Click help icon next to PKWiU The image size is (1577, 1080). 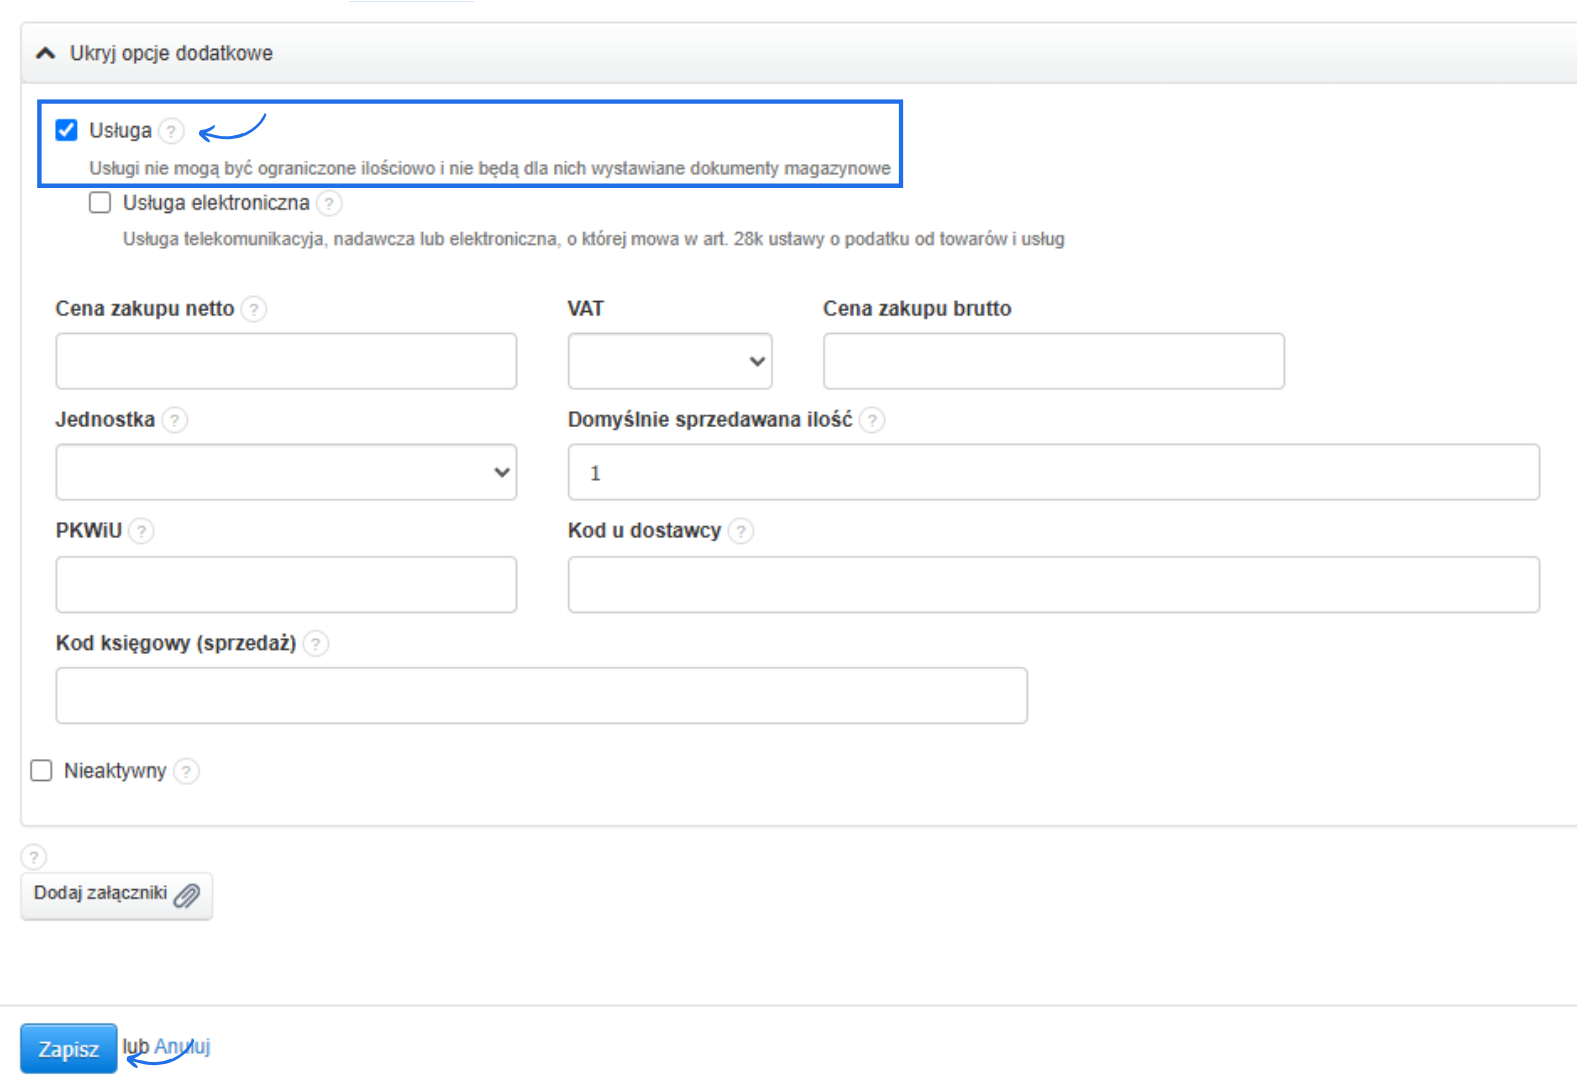pos(141,531)
